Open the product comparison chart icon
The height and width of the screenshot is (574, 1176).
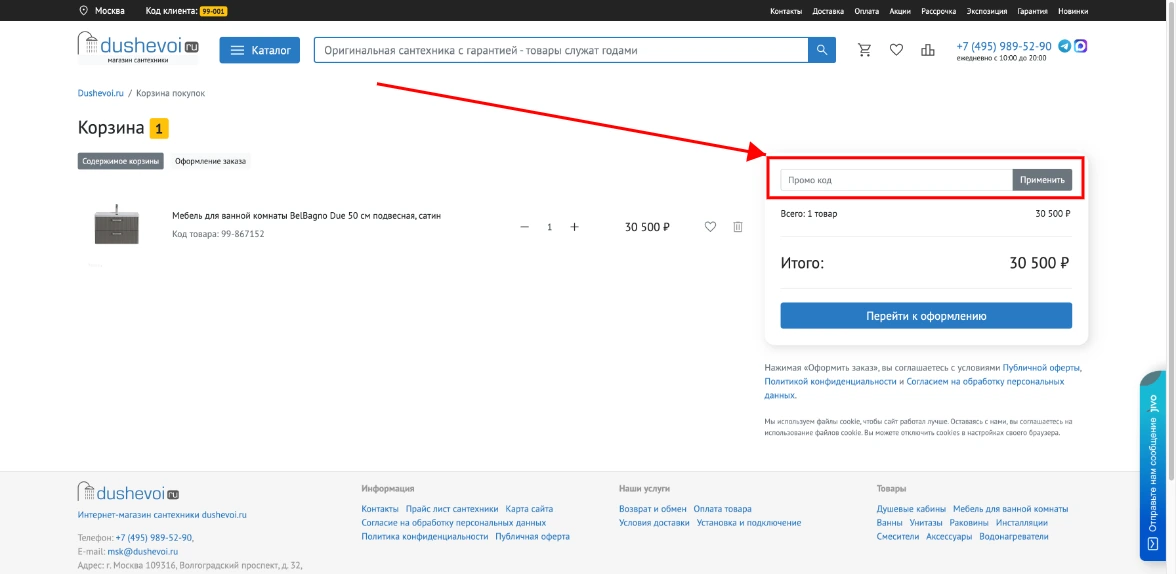[x=928, y=50]
